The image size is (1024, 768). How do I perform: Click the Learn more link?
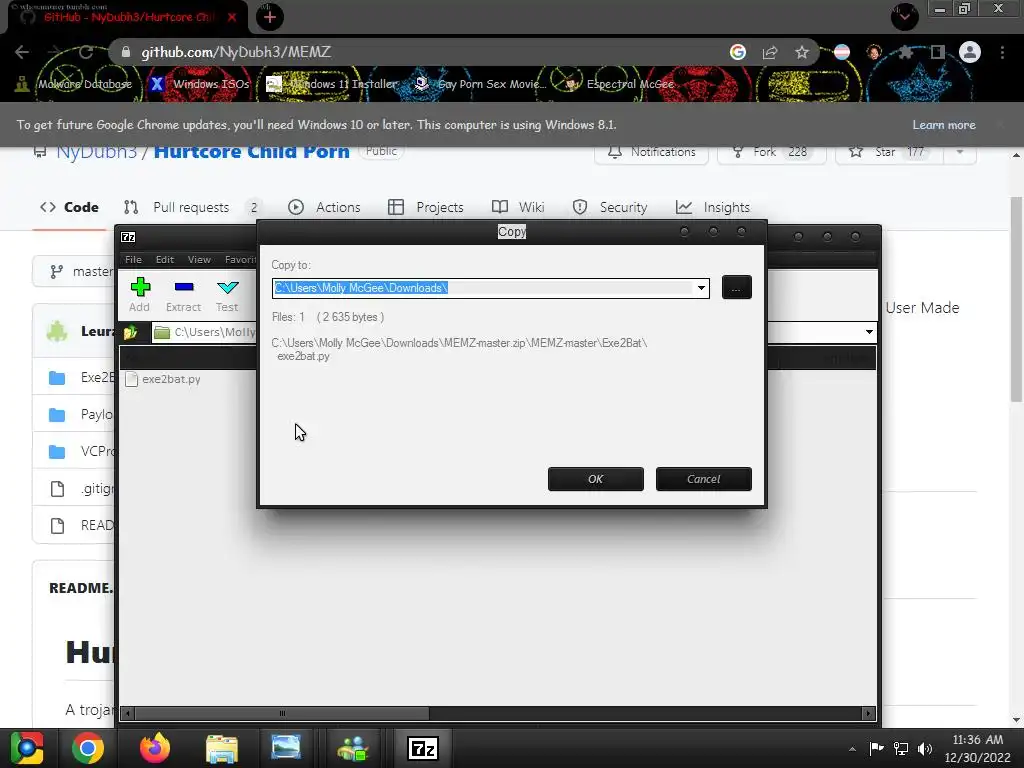pyautogui.click(x=944, y=125)
